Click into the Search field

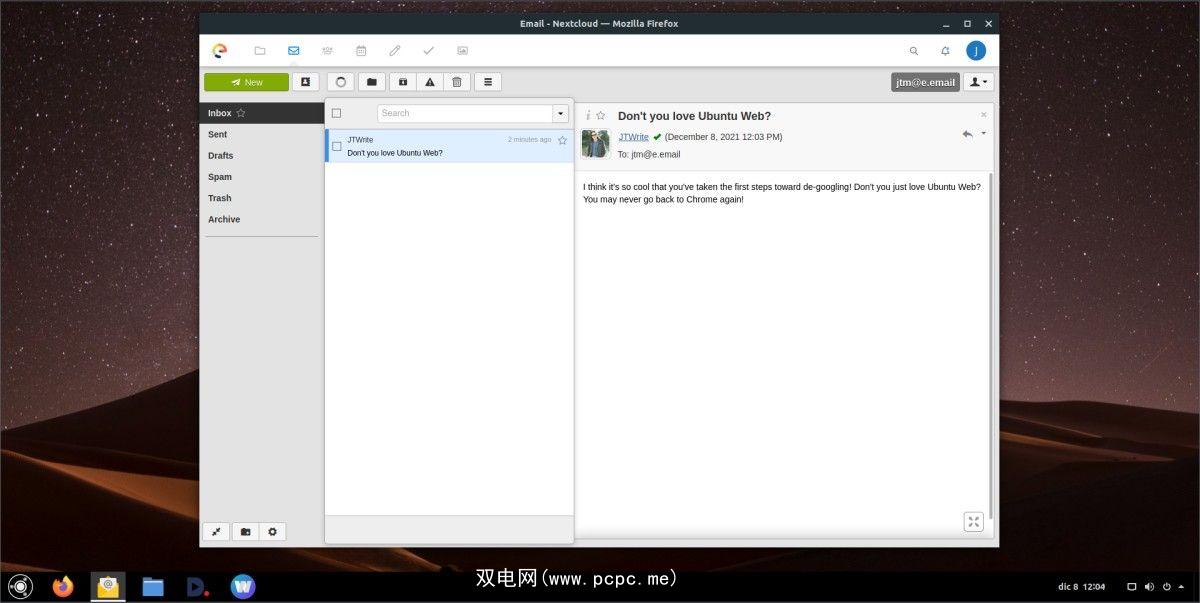[x=464, y=114]
